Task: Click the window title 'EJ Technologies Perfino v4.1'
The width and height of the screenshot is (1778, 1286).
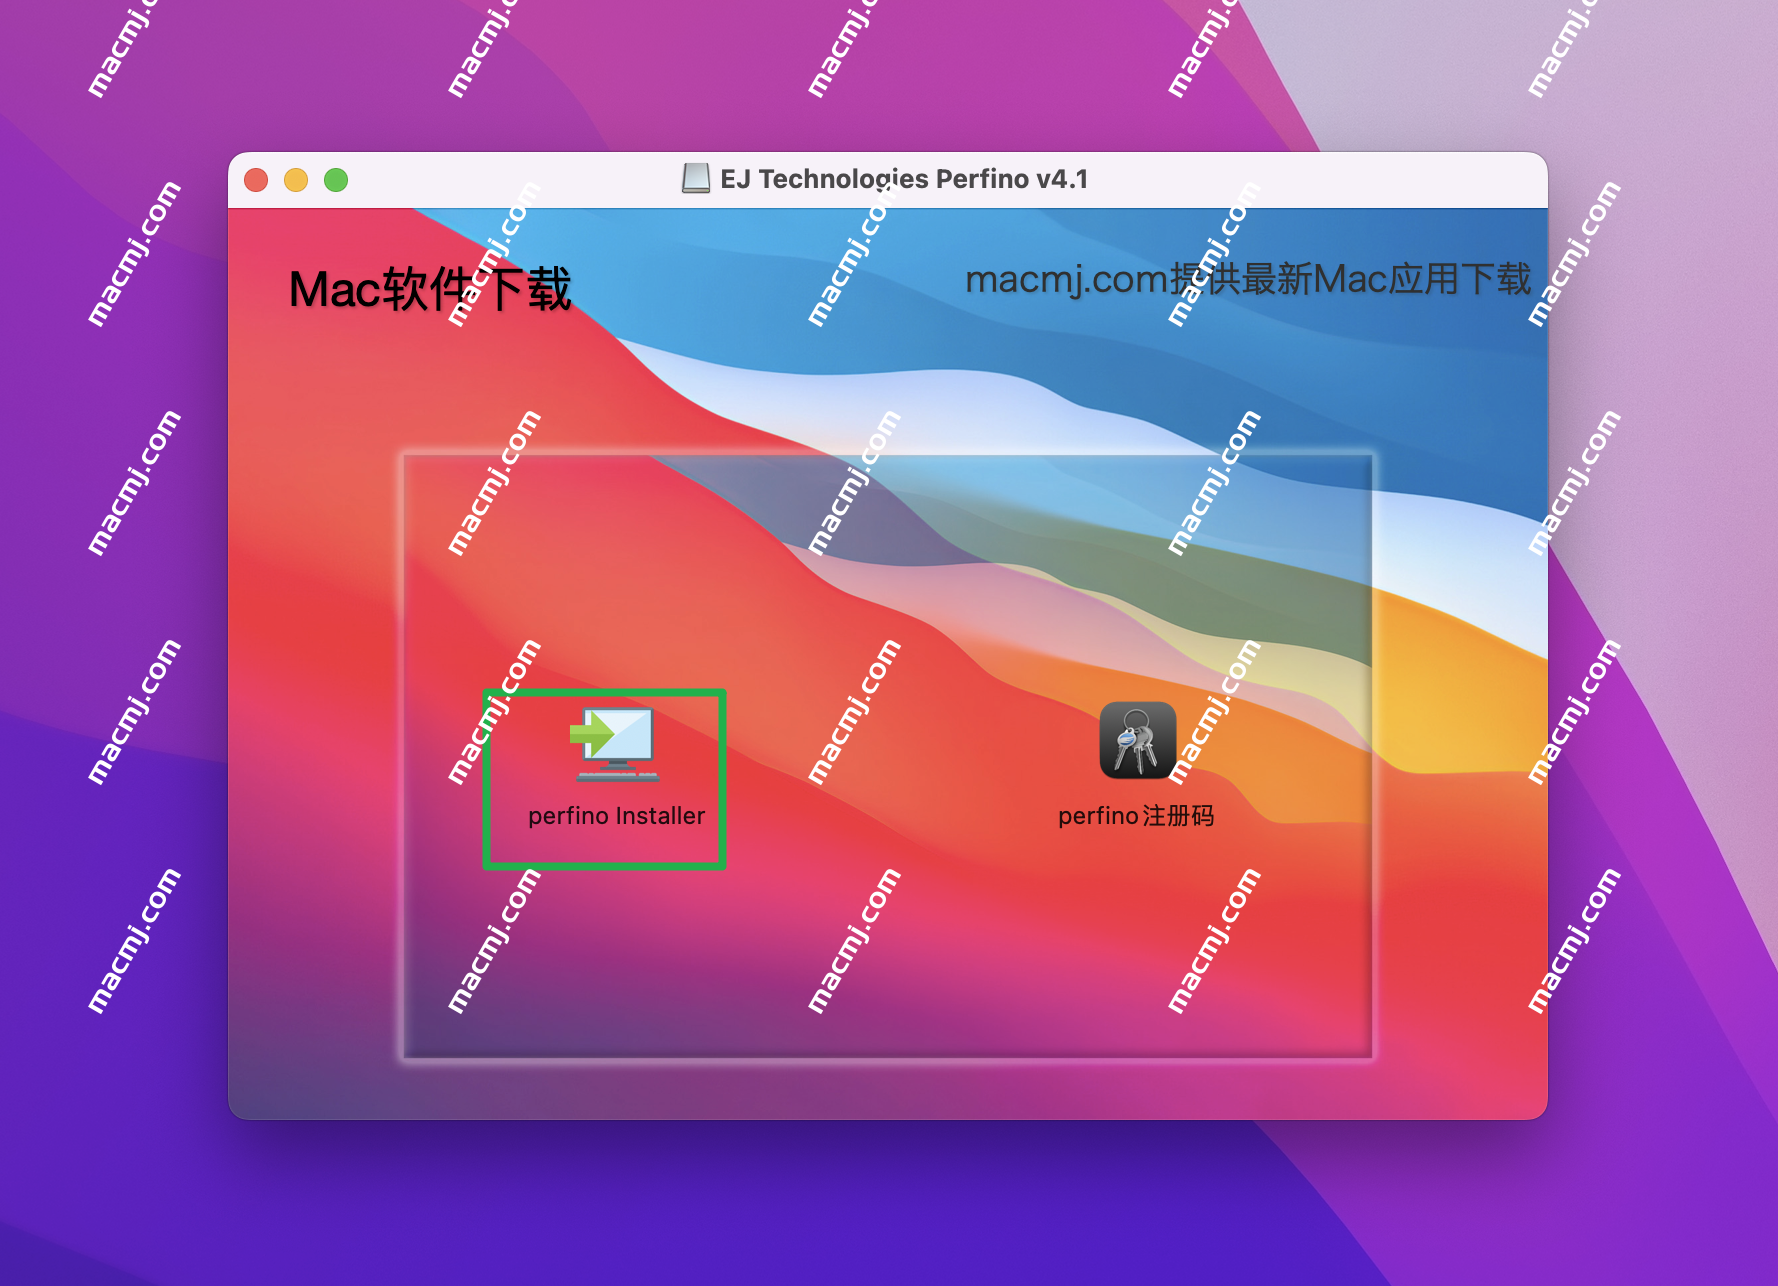Action: point(904,179)
